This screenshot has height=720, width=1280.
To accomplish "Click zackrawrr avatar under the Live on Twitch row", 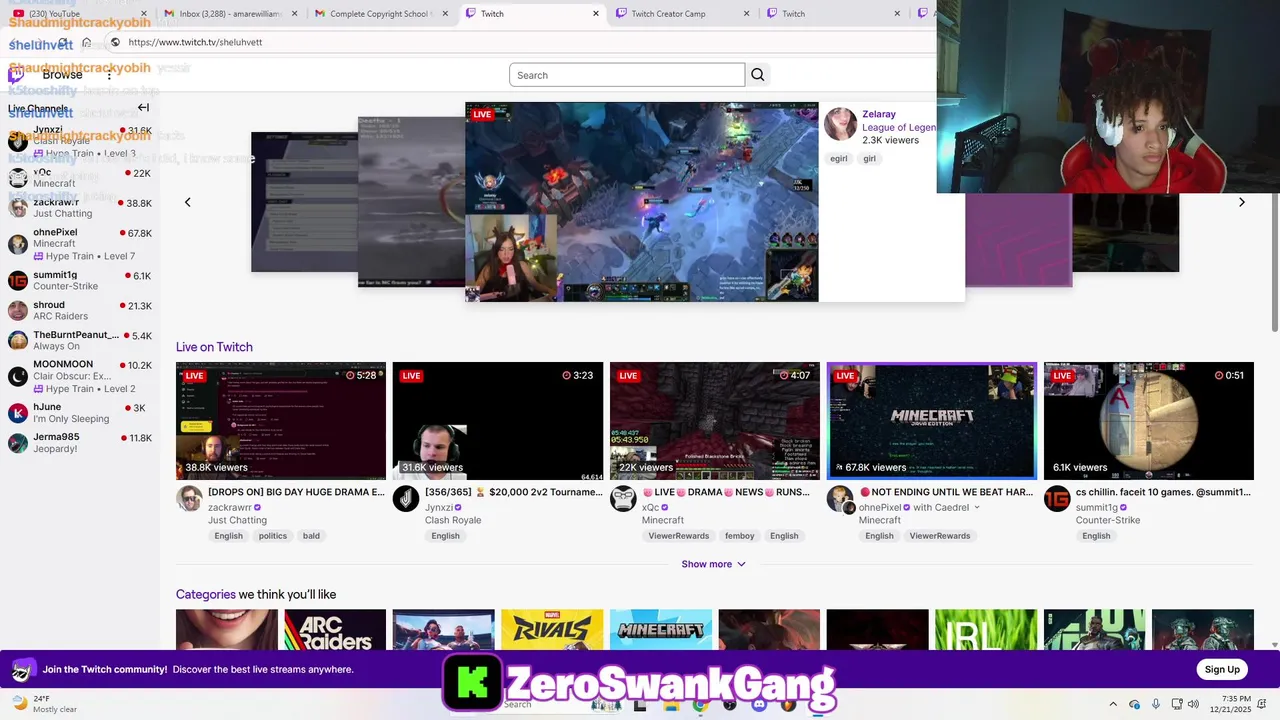I will coord(189,498).
